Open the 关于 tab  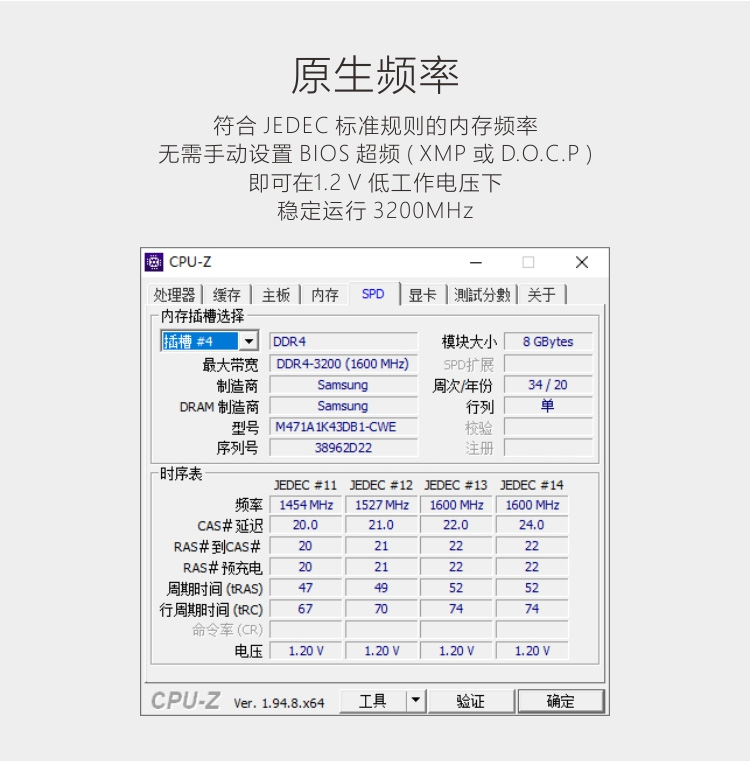(541, 295)
